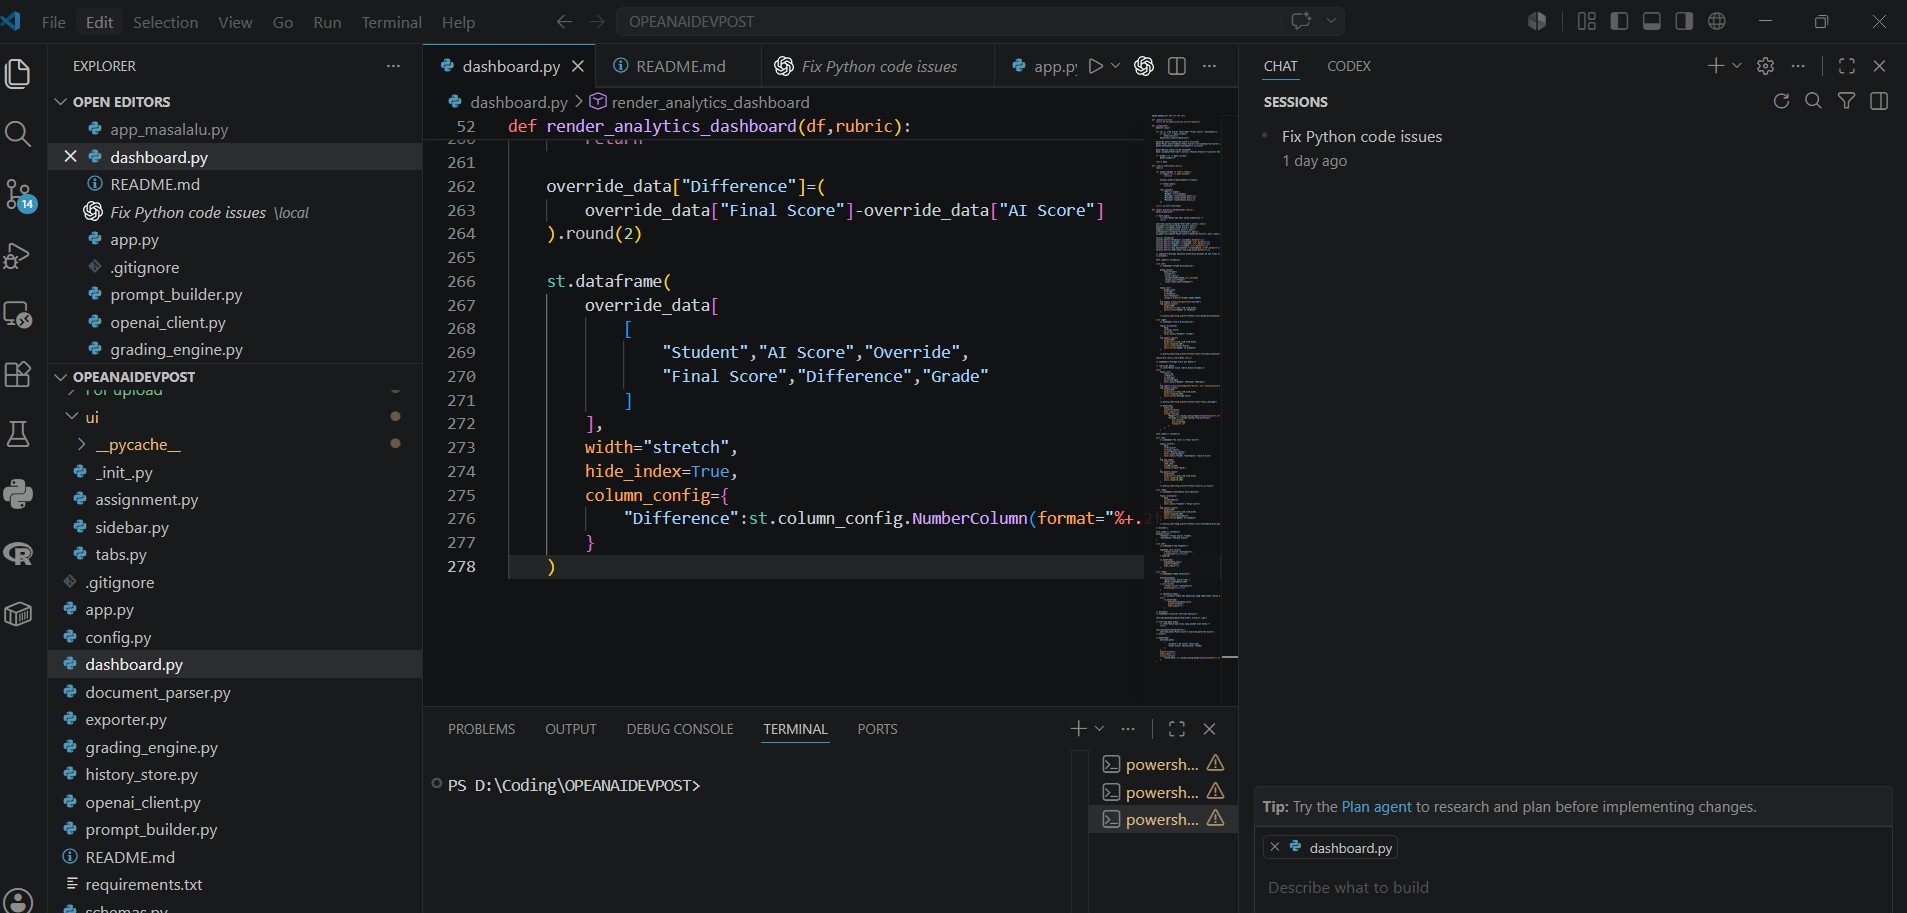
Task: Collapse the OPEN EDITORS section
Action: (61, 102)
